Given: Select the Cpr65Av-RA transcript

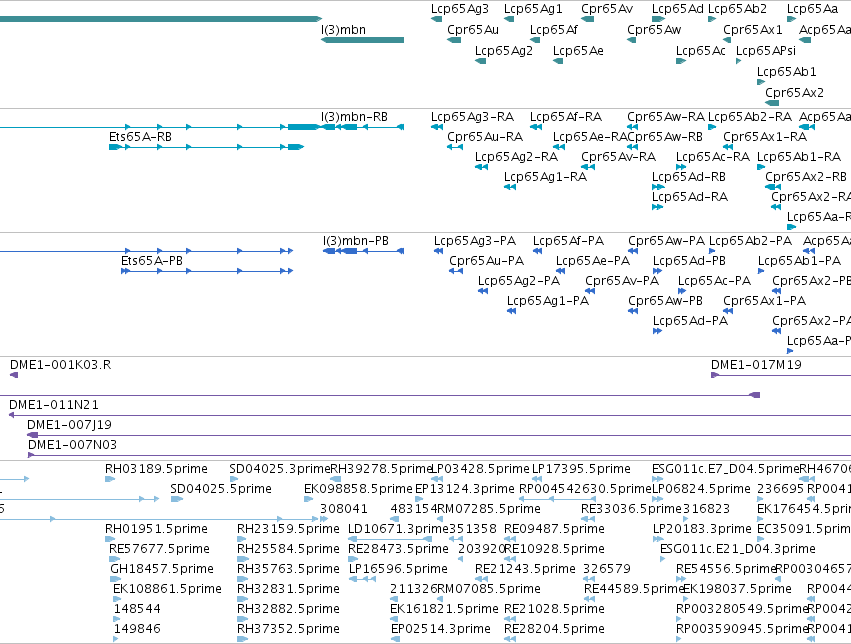Looking at the screenshot, I should (x=618, y=157).
